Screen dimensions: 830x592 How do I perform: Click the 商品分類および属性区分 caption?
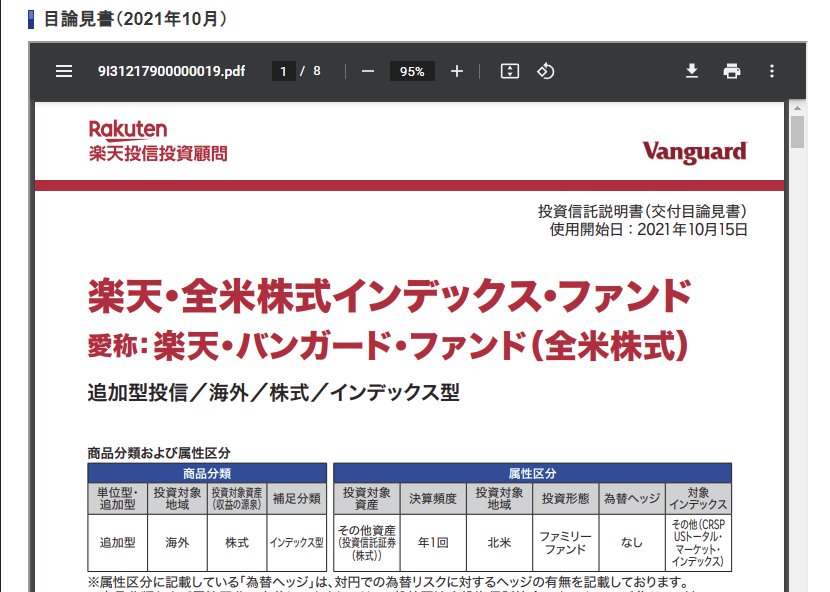[159, 453]
